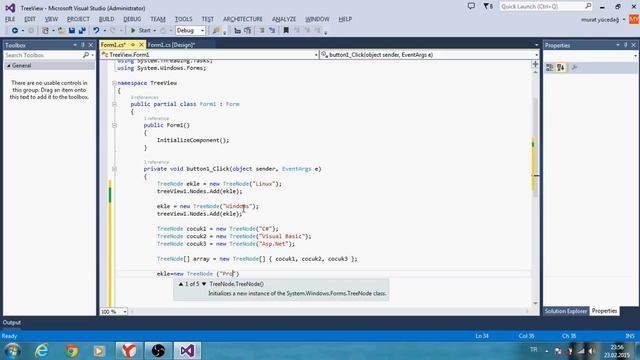
Task: Show the previous TreeNode overload in tooltip
Action: point(181,284)
